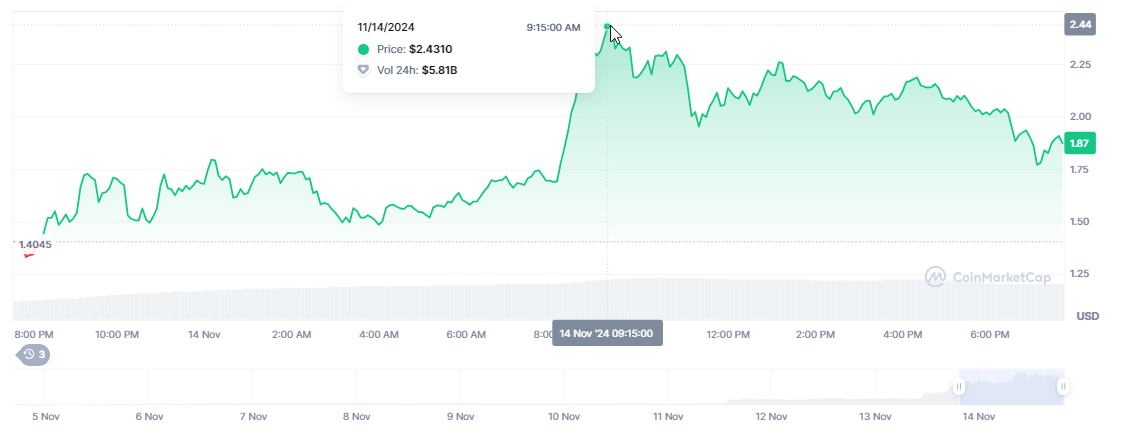Click the 10 Nov date in navigator
1123x435 pixels.
tap(564, 416)
